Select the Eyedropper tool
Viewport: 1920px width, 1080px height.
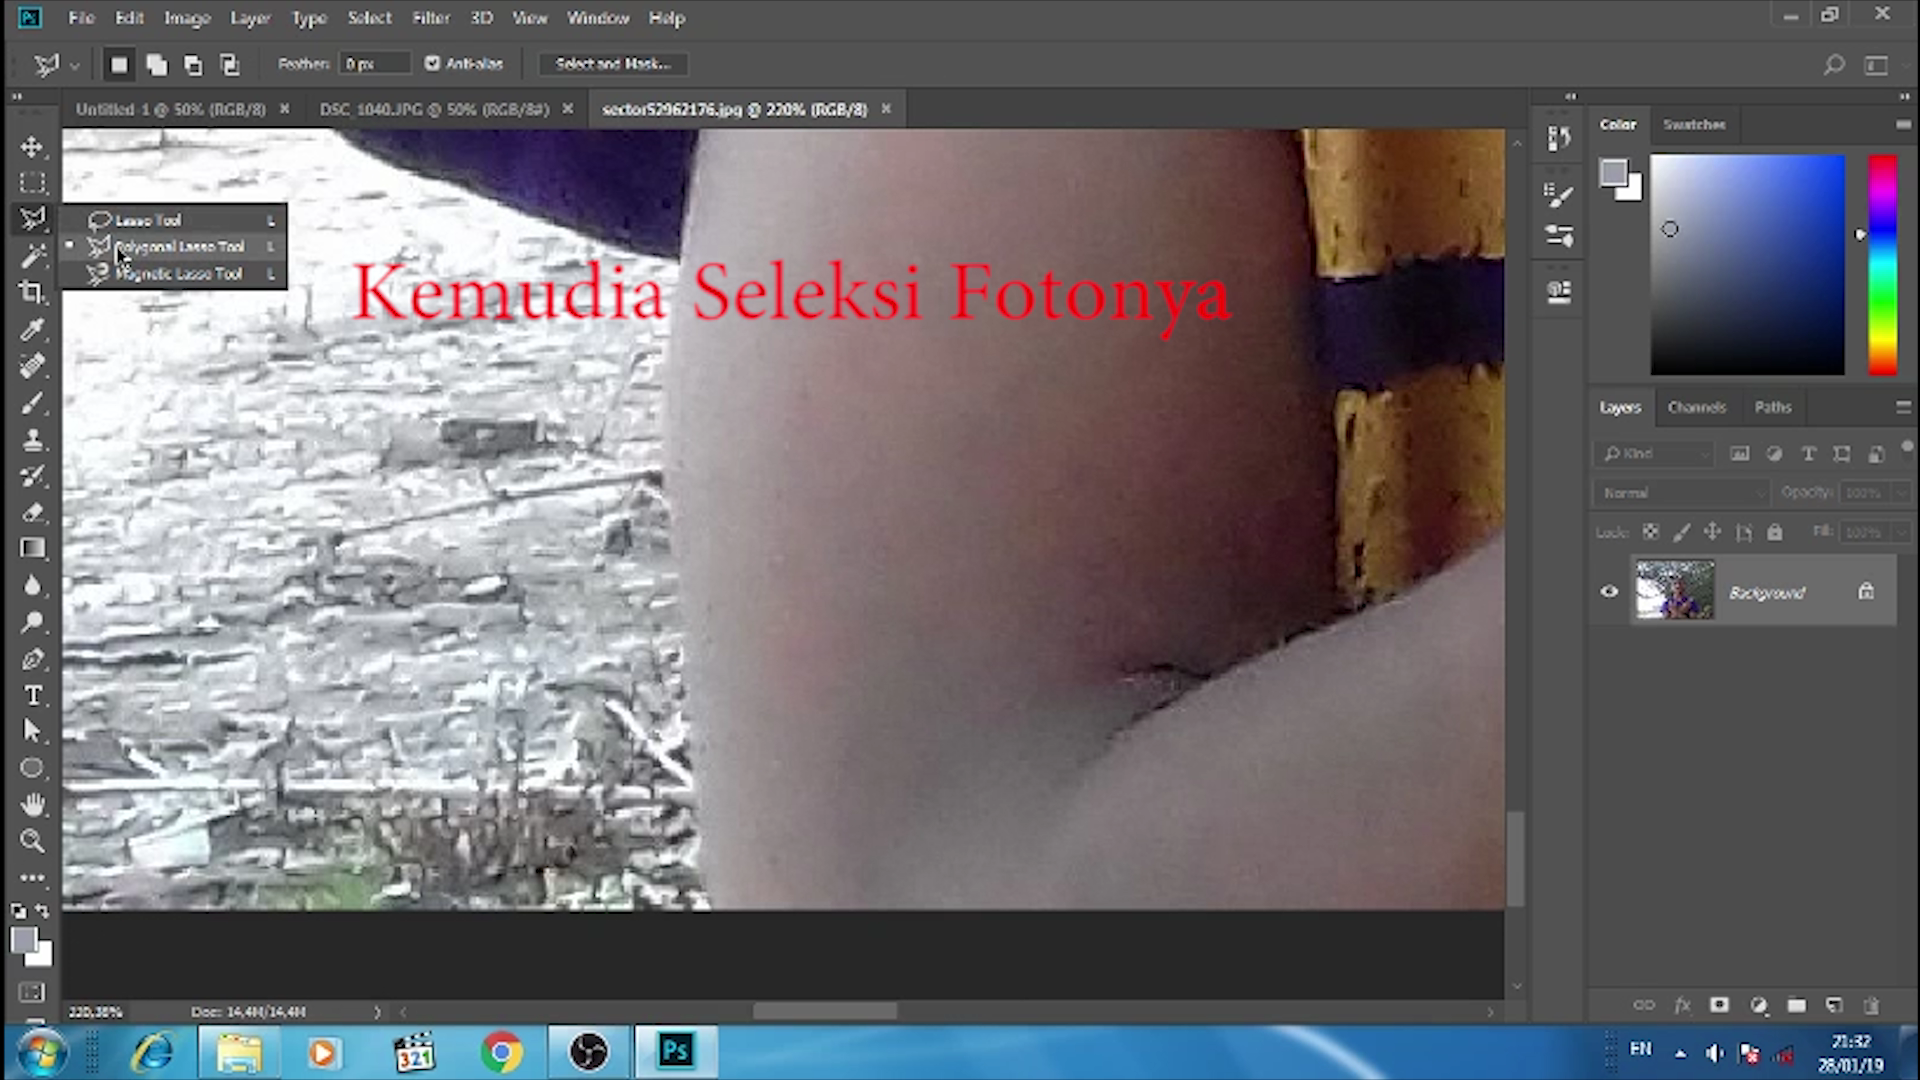[32, 329]
